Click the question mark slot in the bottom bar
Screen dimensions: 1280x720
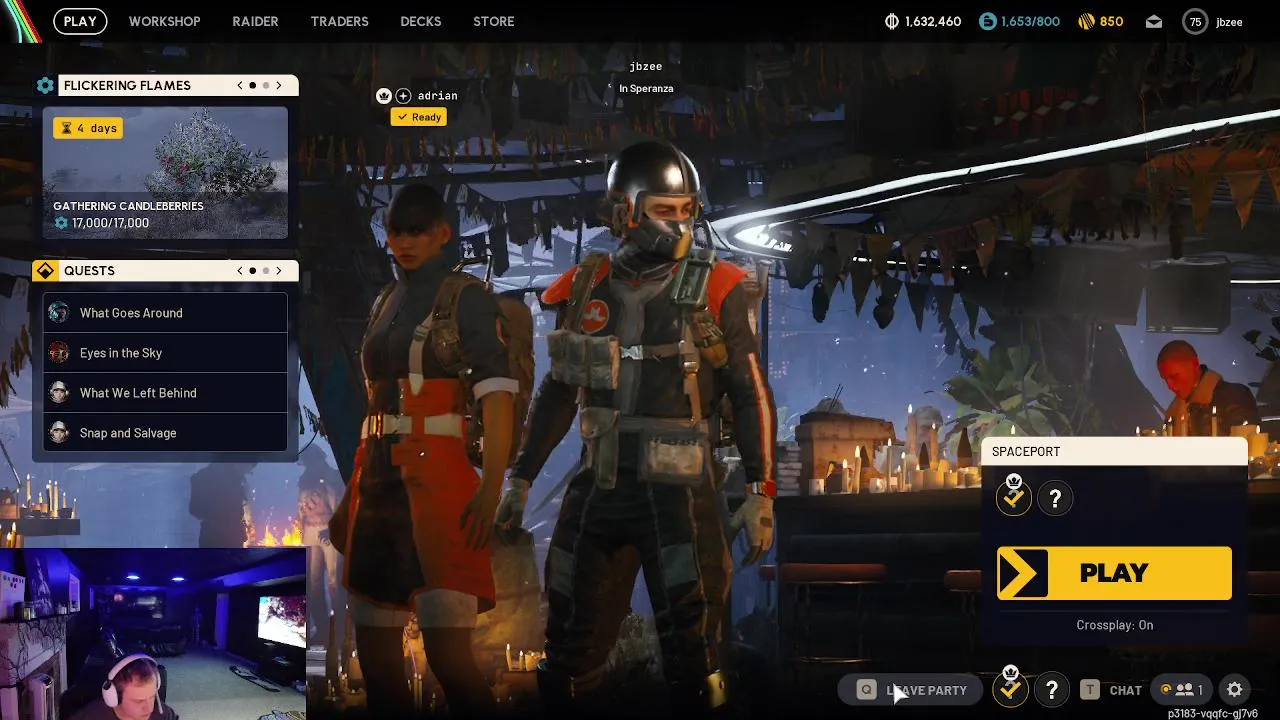(1052, 689)
